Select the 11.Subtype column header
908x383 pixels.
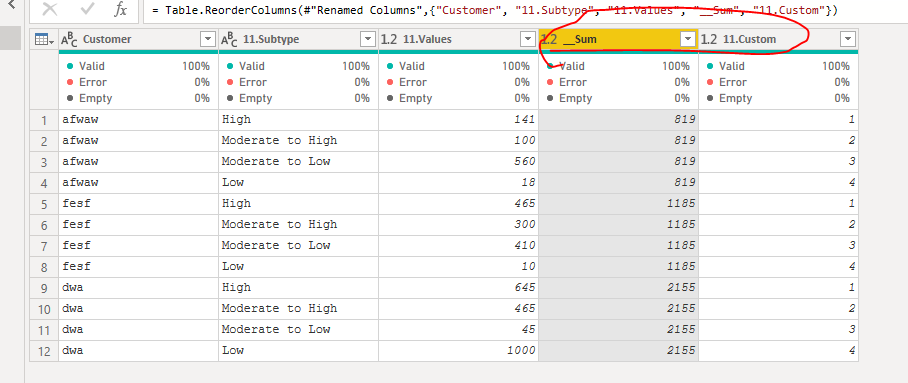click(x=298, y=39)
